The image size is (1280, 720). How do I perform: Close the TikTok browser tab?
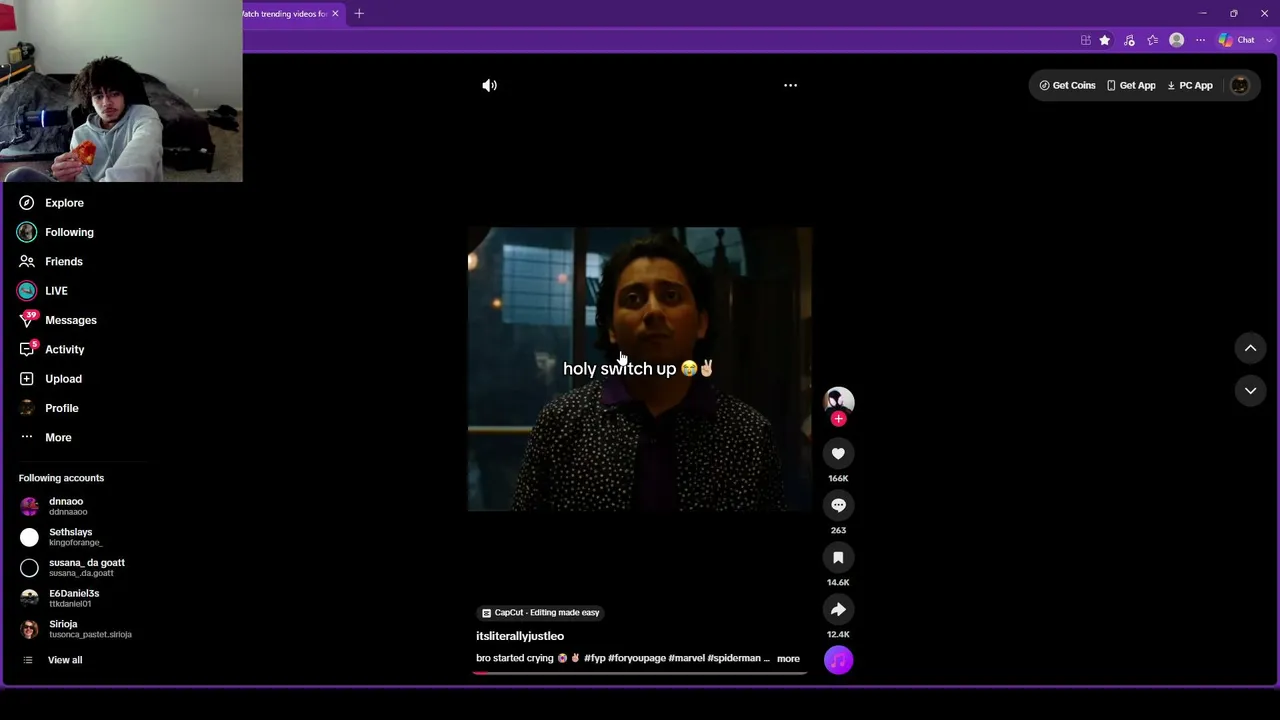(335, 14)
